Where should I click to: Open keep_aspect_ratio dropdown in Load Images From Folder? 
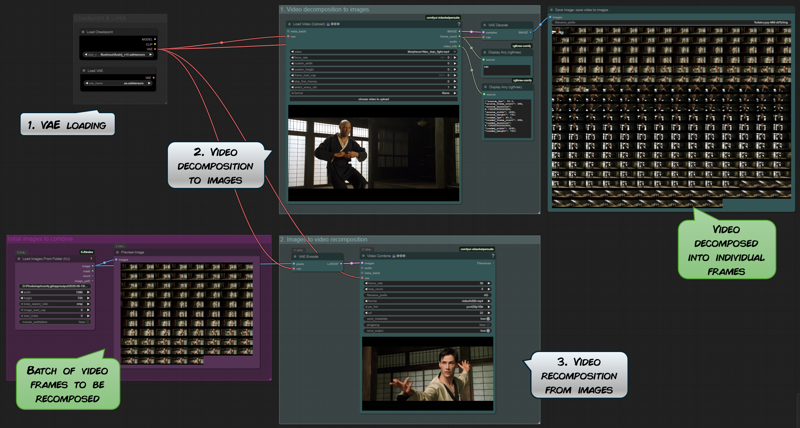coord(55,304)
